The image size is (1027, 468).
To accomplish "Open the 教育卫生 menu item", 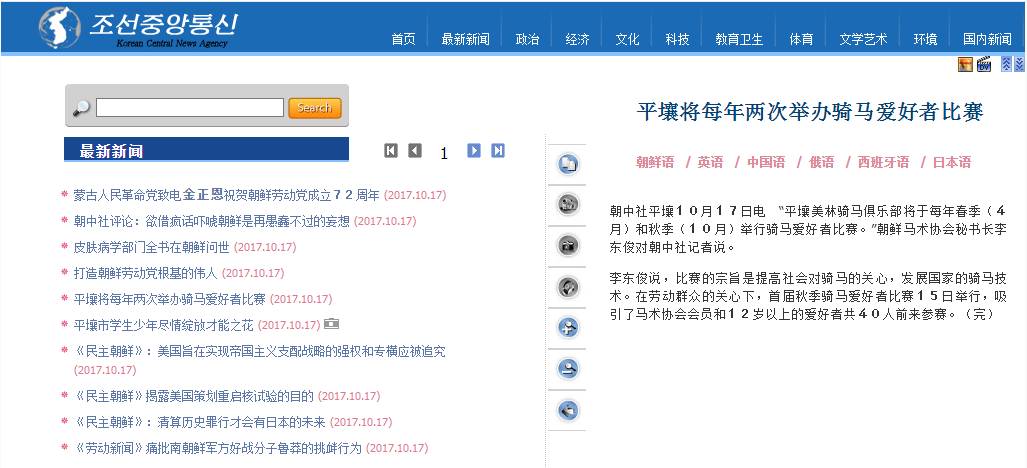I will pyautogui.click(x=739, y=39).
